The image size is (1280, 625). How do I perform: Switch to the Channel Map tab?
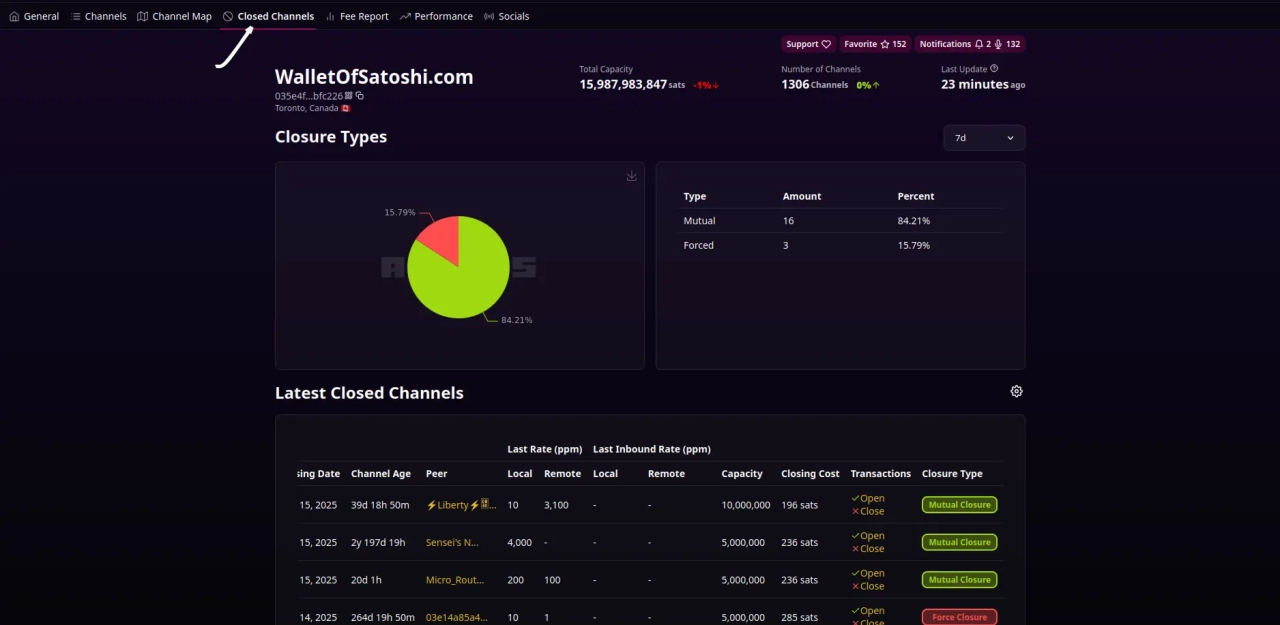tap(174, 16)
